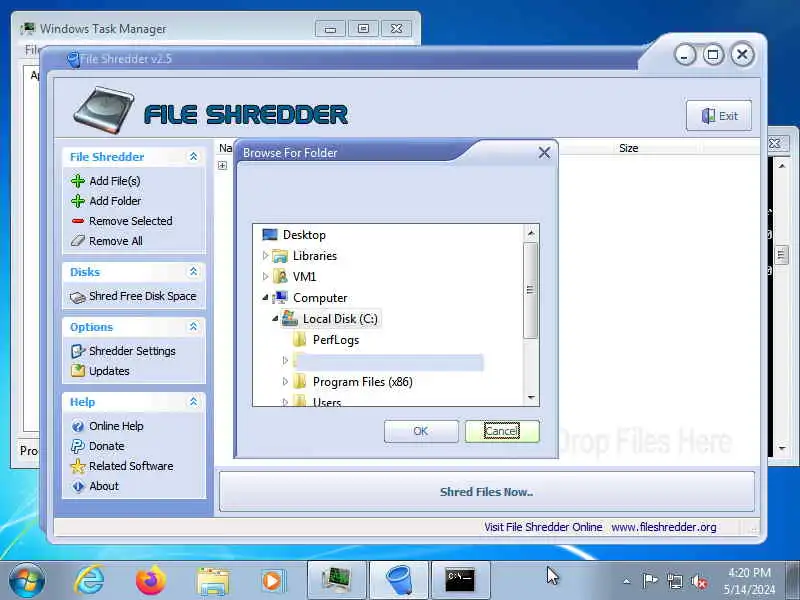Click the Shredder Settings icon

point(78,351)
